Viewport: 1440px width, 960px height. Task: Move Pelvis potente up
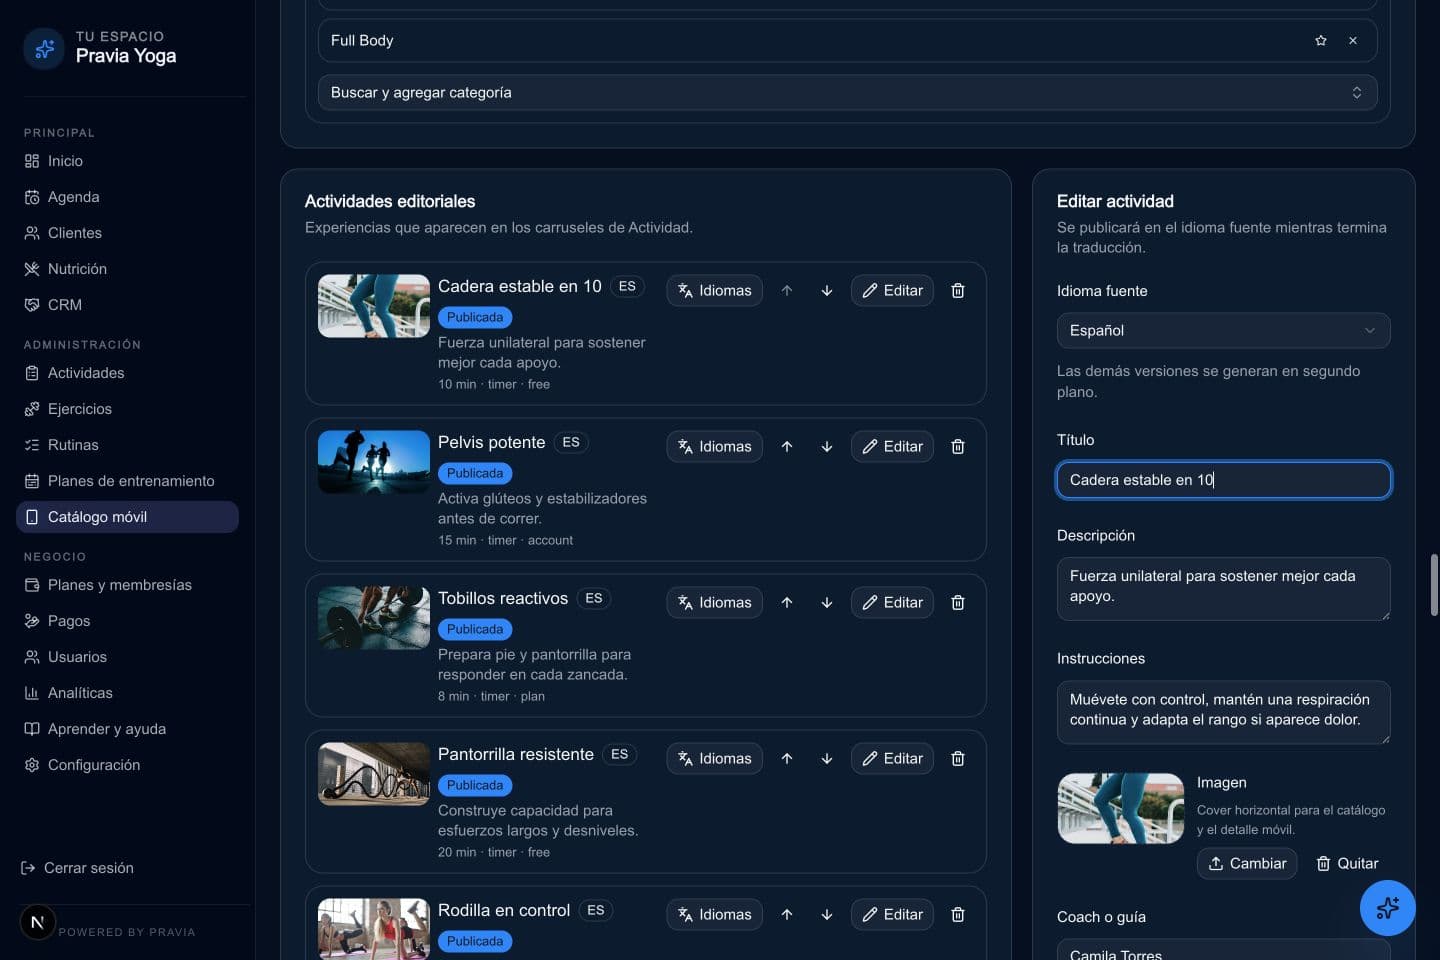[x=787, y=446]
